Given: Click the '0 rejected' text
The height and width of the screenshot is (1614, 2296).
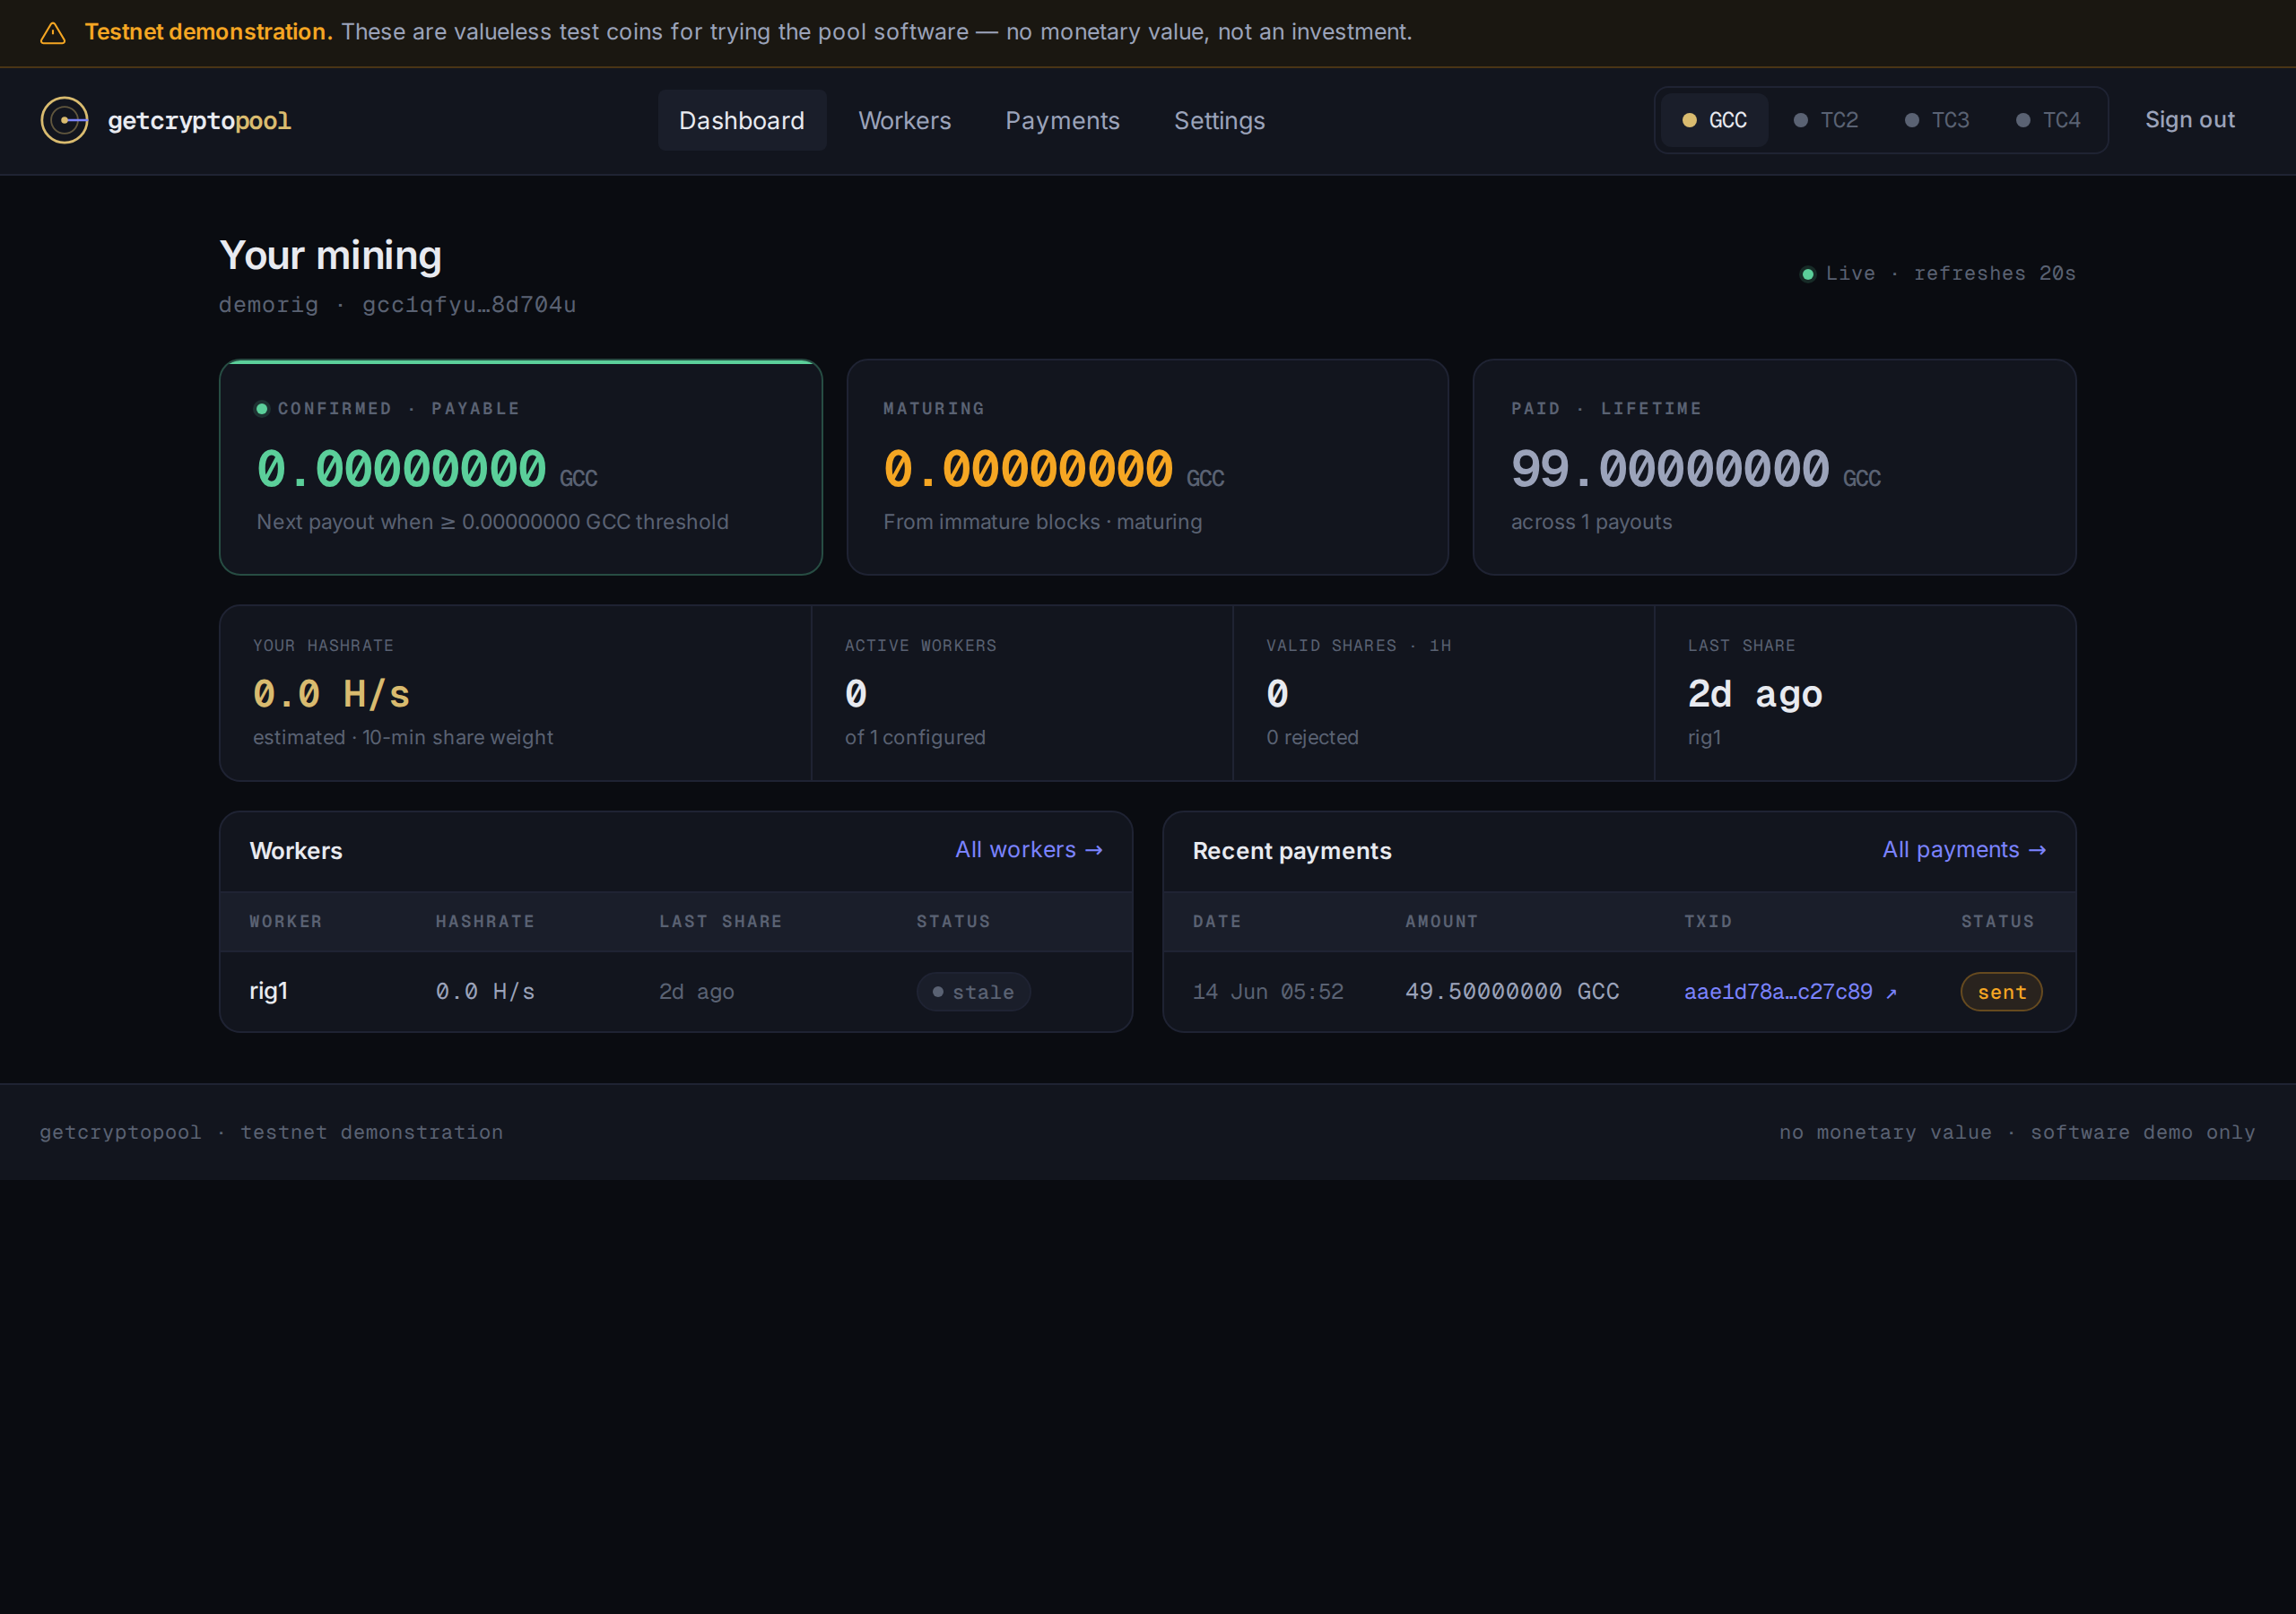Looking at the screenshot, I should tap(1312, 738).
